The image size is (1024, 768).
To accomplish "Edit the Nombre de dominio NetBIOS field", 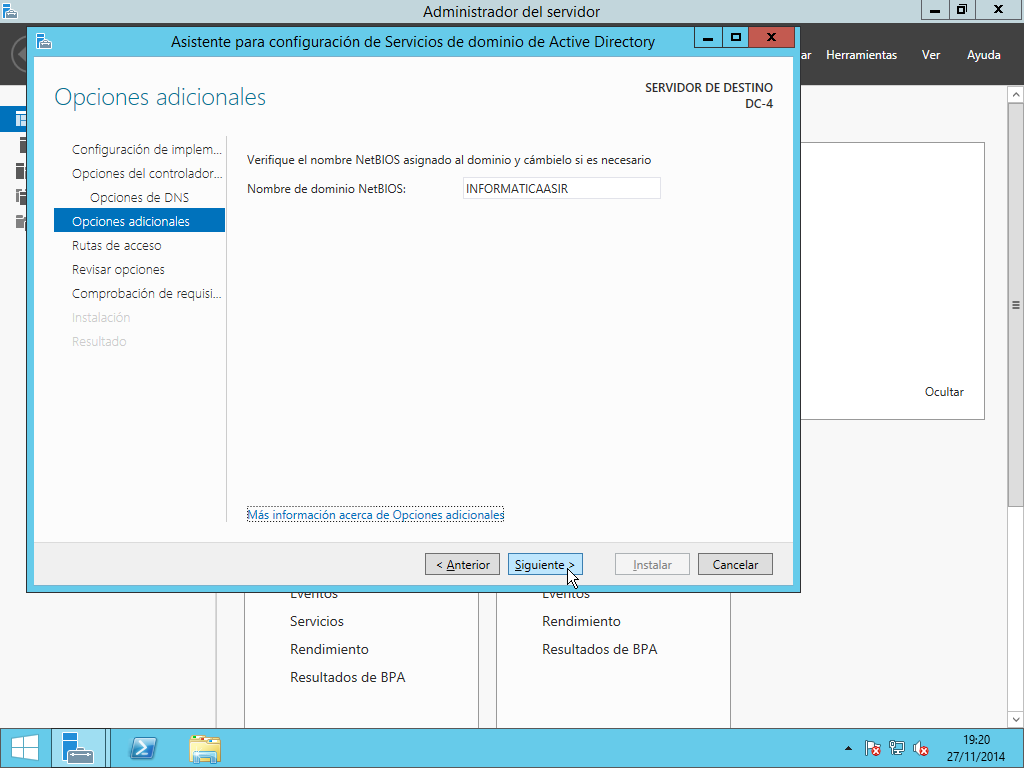I will coord(562,188).
